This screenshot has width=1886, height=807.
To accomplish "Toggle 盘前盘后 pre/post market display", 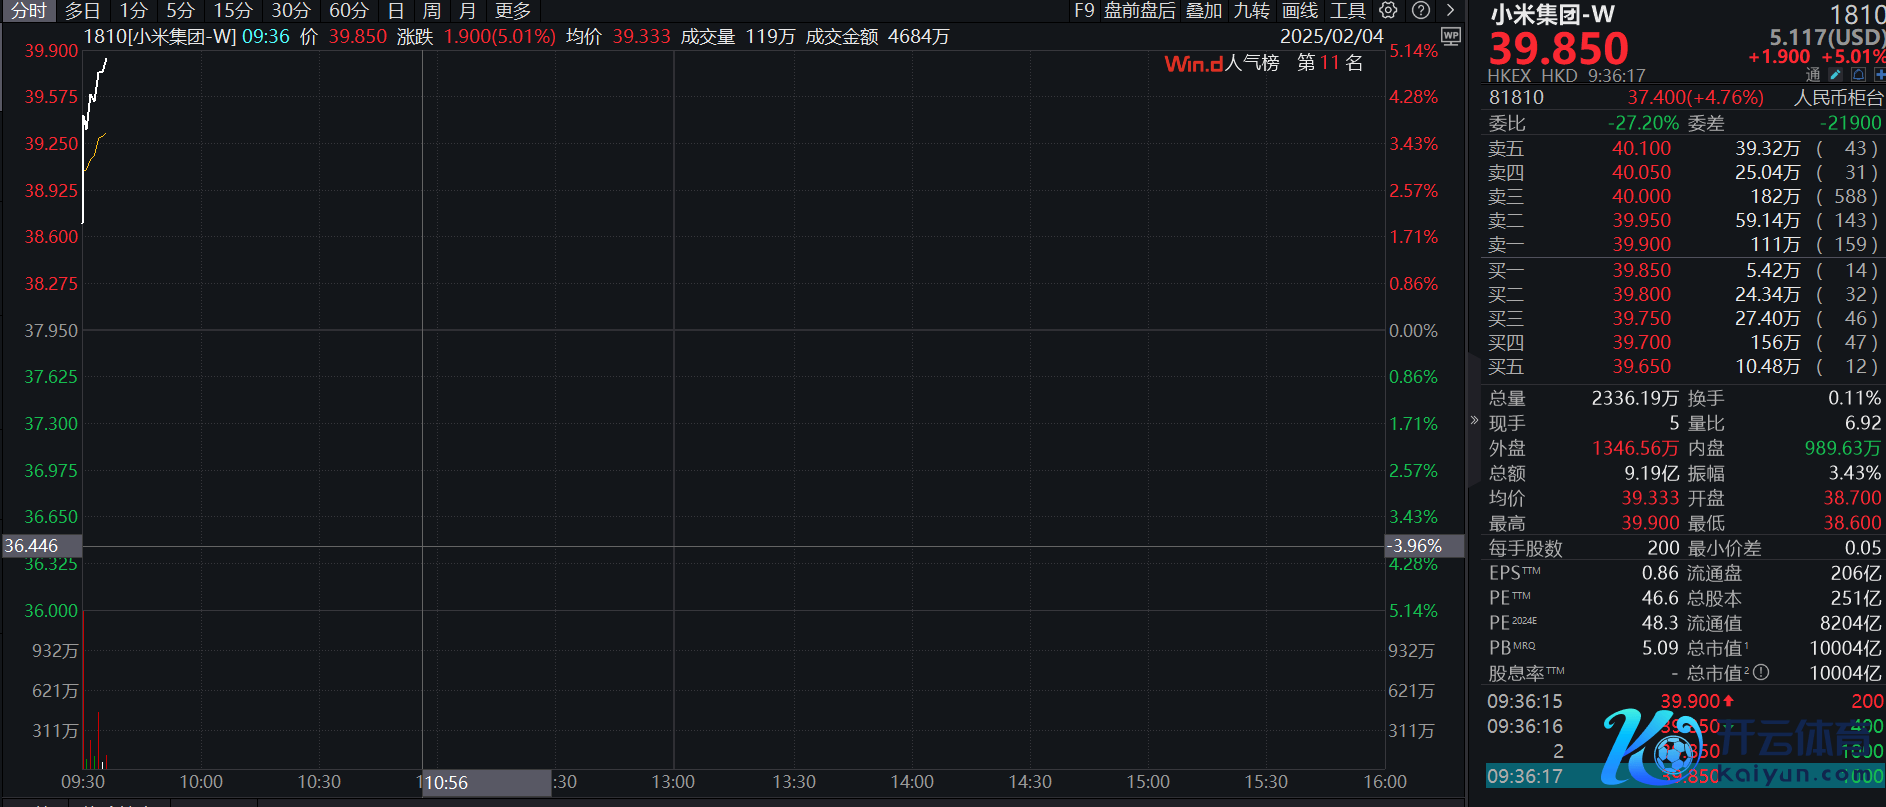I will (1139, 11).
